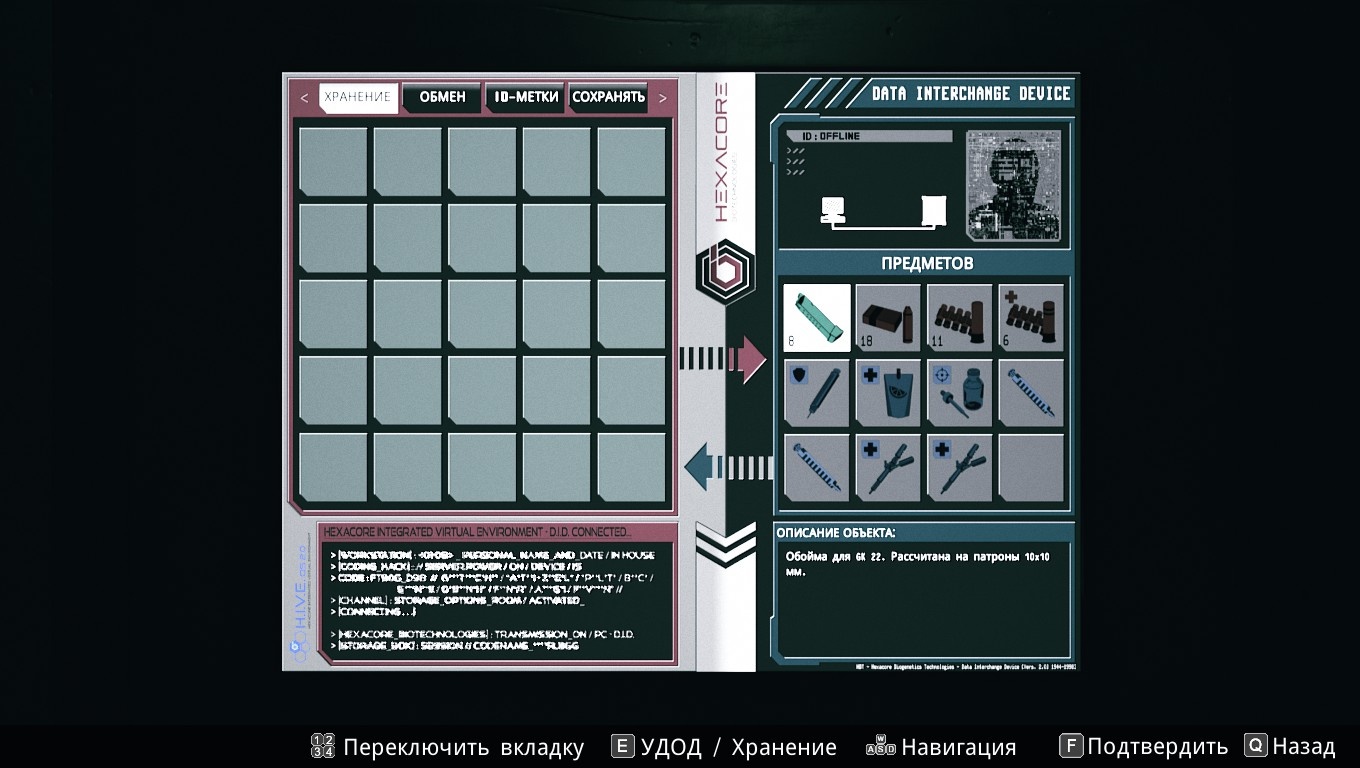Click the DATA INTERCHANGE DEVICE title
Screen dimensions: 1360x768
(971, 94)
